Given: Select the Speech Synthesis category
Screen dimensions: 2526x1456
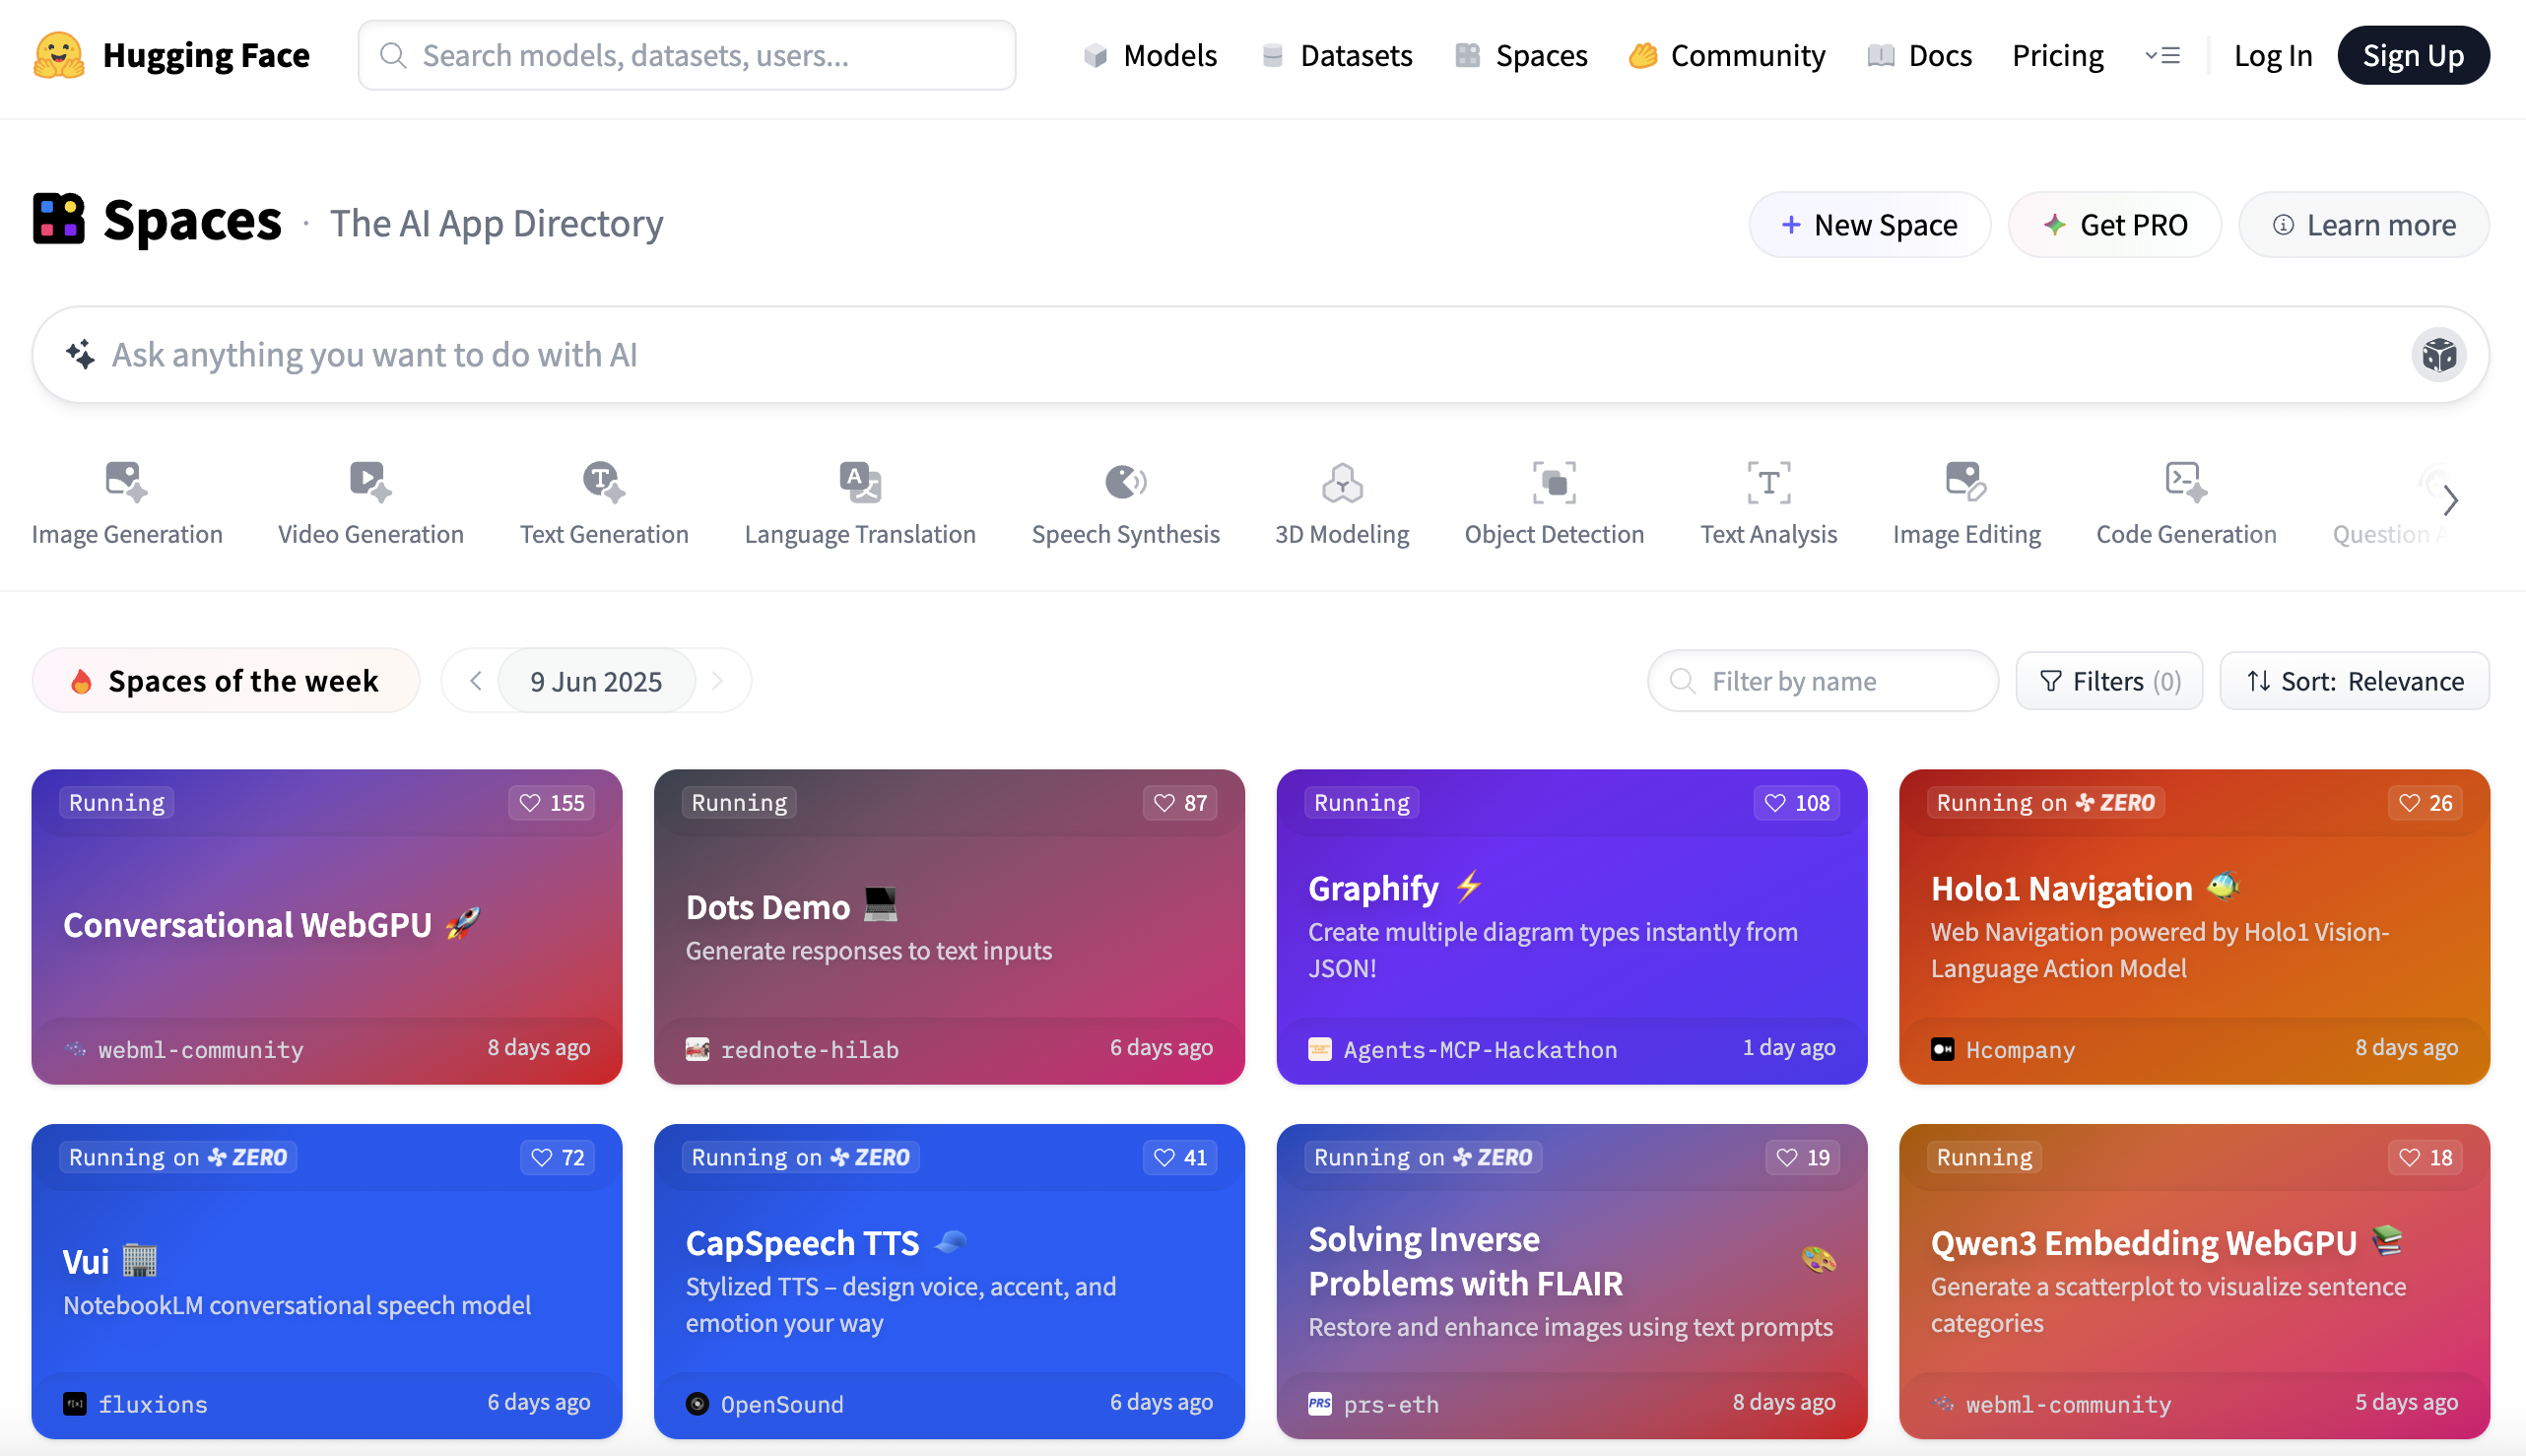Looking at the screenshot, I should pyautogui.click(x=1125, y=505).
